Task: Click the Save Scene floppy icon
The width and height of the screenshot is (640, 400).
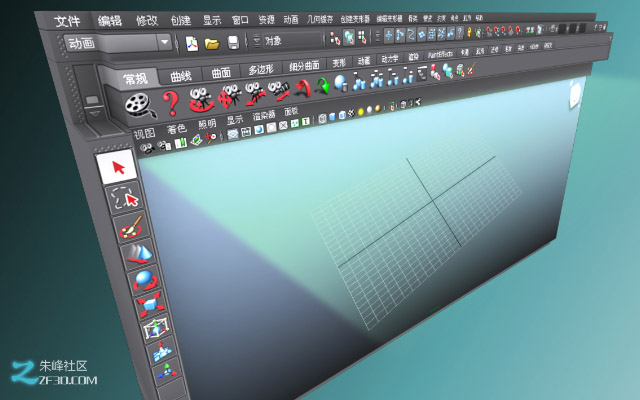Action: tap(233, 42)
